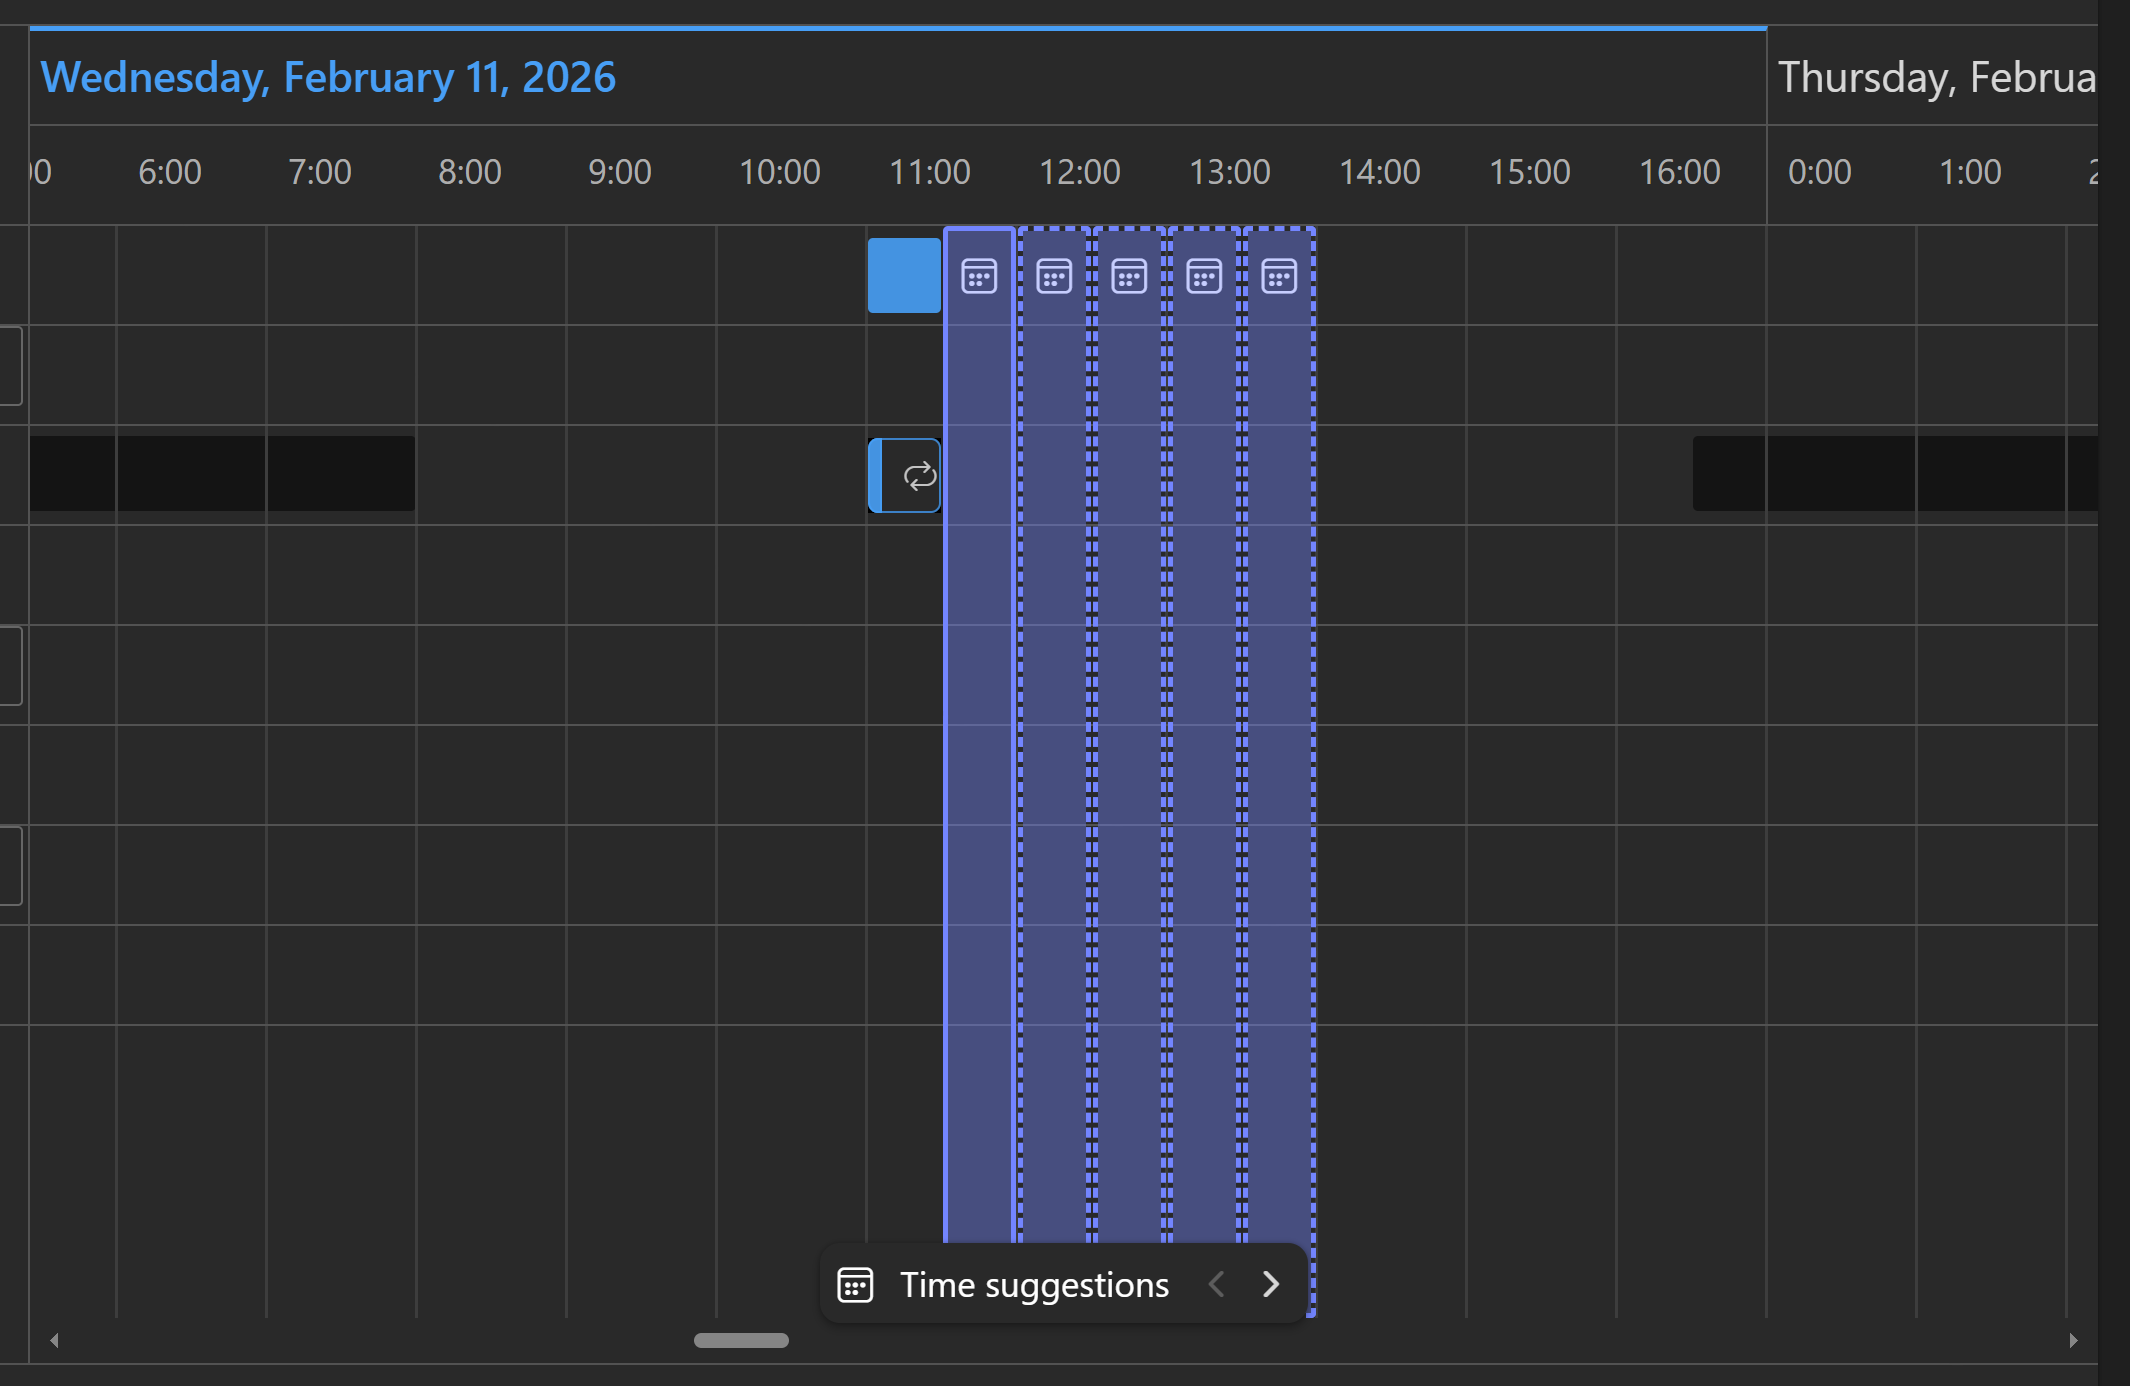The height and width of the screenshot is (1386, 2130).
Task: Click first solid time suggestion calendar icon
Action: [x=979, y=276]
